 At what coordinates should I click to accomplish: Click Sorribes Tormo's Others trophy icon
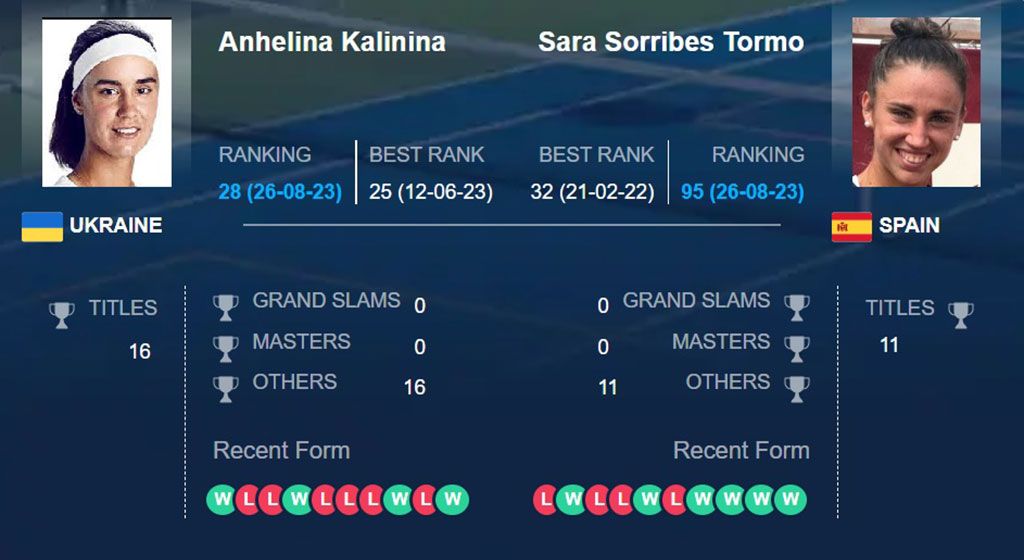click(x=797, y=389)
